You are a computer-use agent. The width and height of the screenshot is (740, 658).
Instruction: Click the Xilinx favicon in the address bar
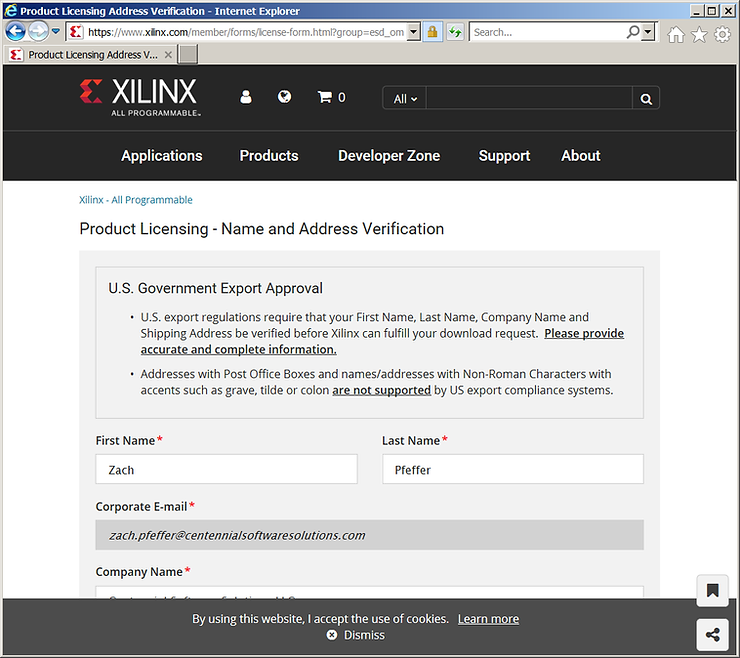pyautogui.click(x=76, y=32)
